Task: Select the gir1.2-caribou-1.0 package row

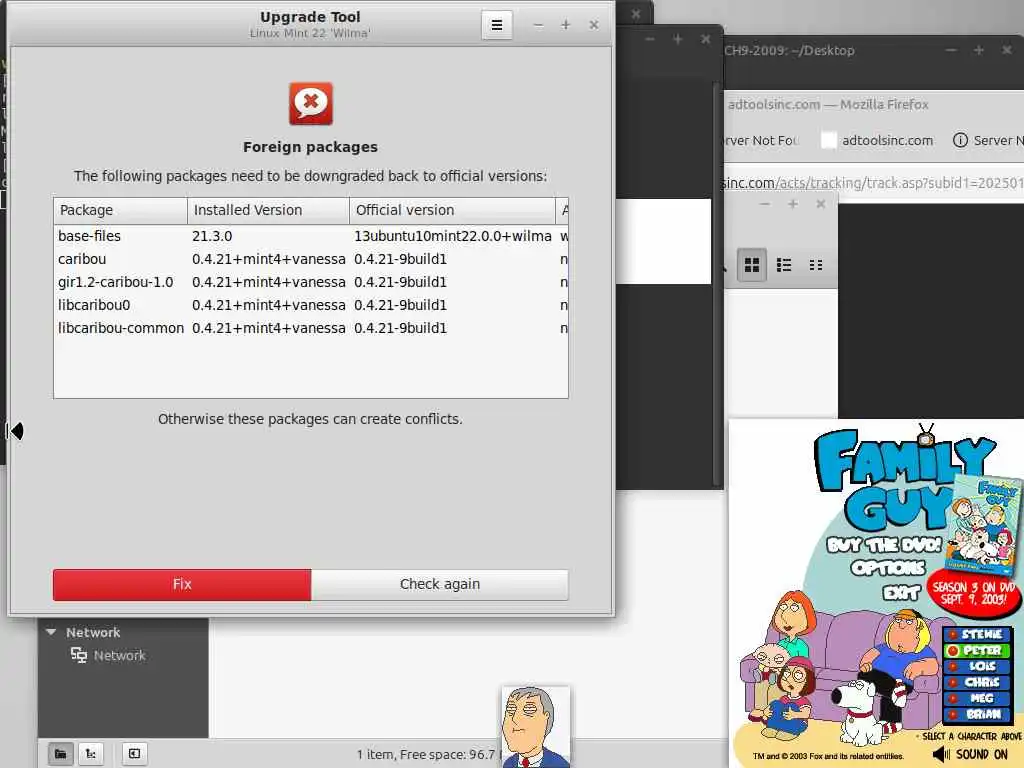Action: pos(311,282)
